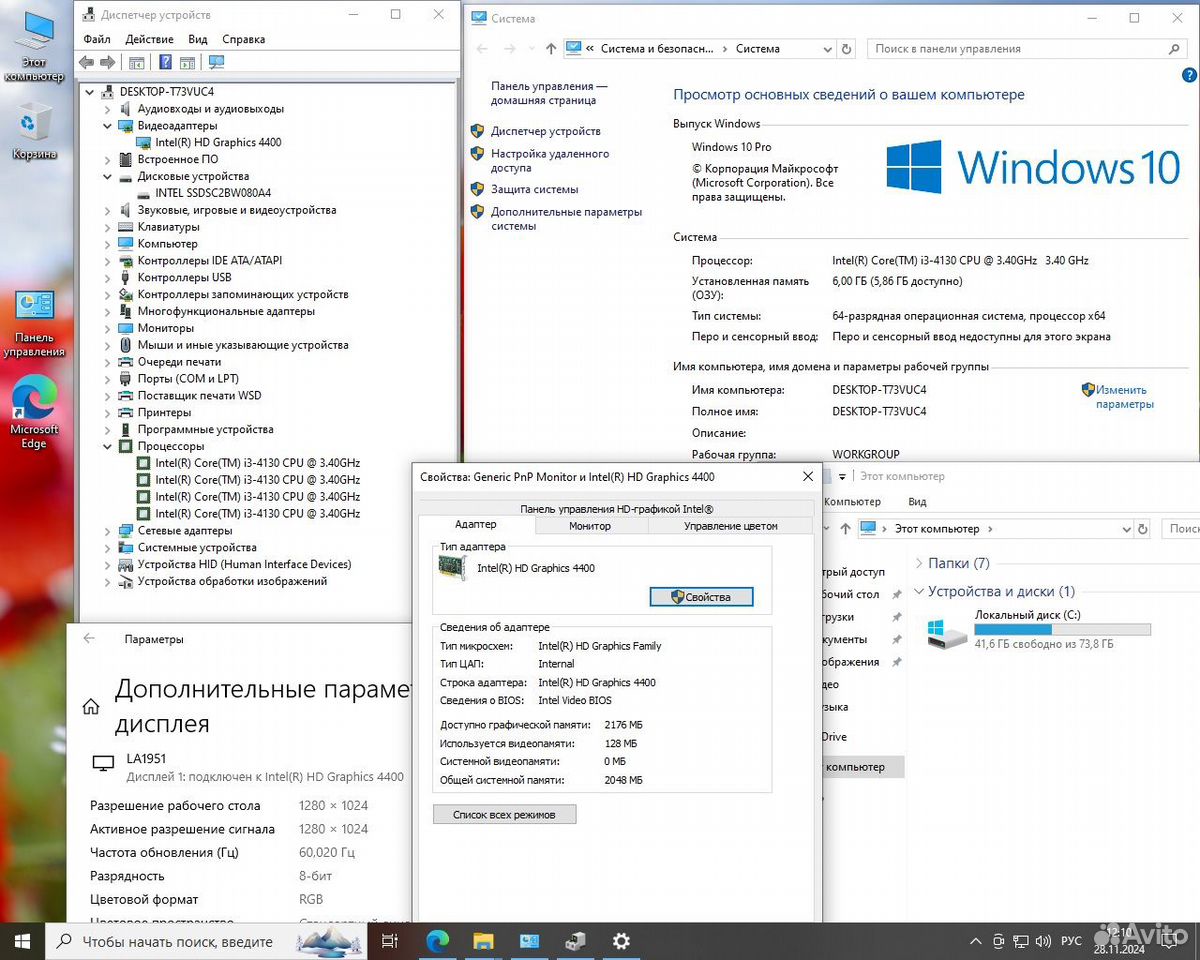The width and height of the screenshot is (1200, 960).
Task: Open Файл menu in Device Manager
Action: [x=97, y=39]
